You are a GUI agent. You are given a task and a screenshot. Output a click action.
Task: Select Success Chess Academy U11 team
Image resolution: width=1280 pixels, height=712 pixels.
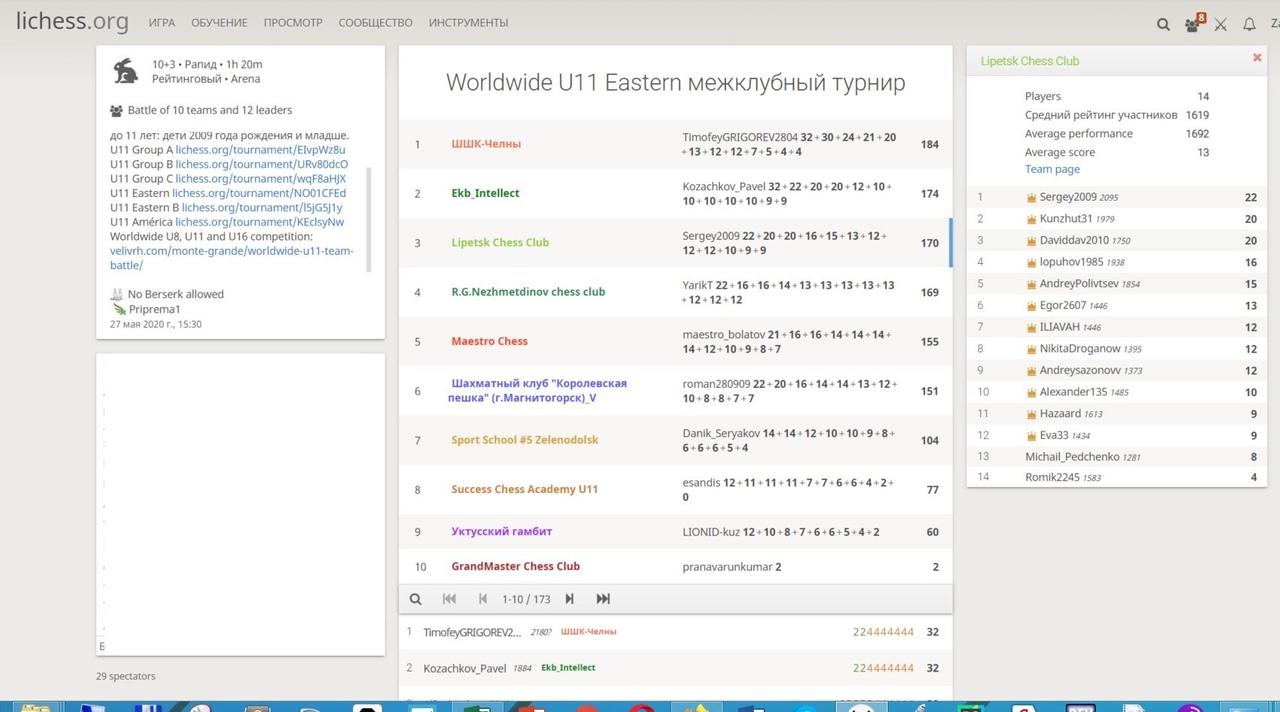pos(524,489)
